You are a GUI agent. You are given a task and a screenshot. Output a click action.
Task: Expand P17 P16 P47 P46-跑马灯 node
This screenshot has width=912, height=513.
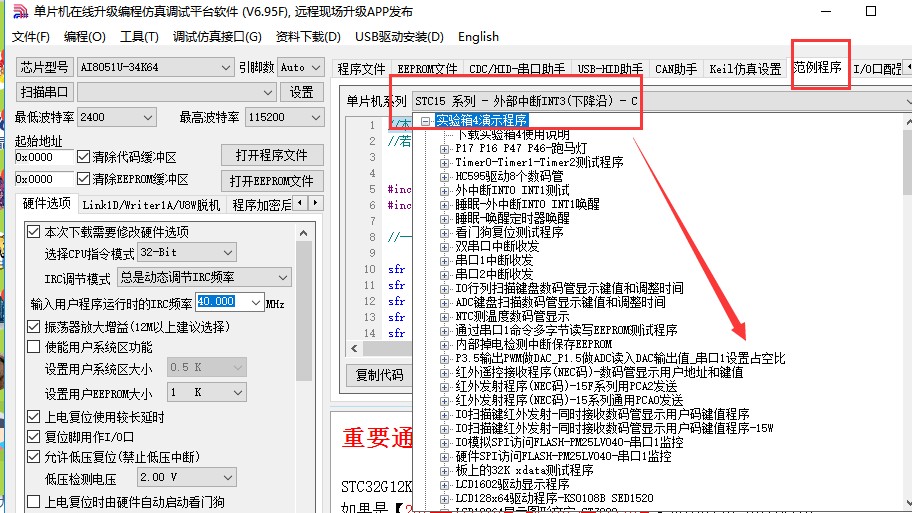point(444,149)
